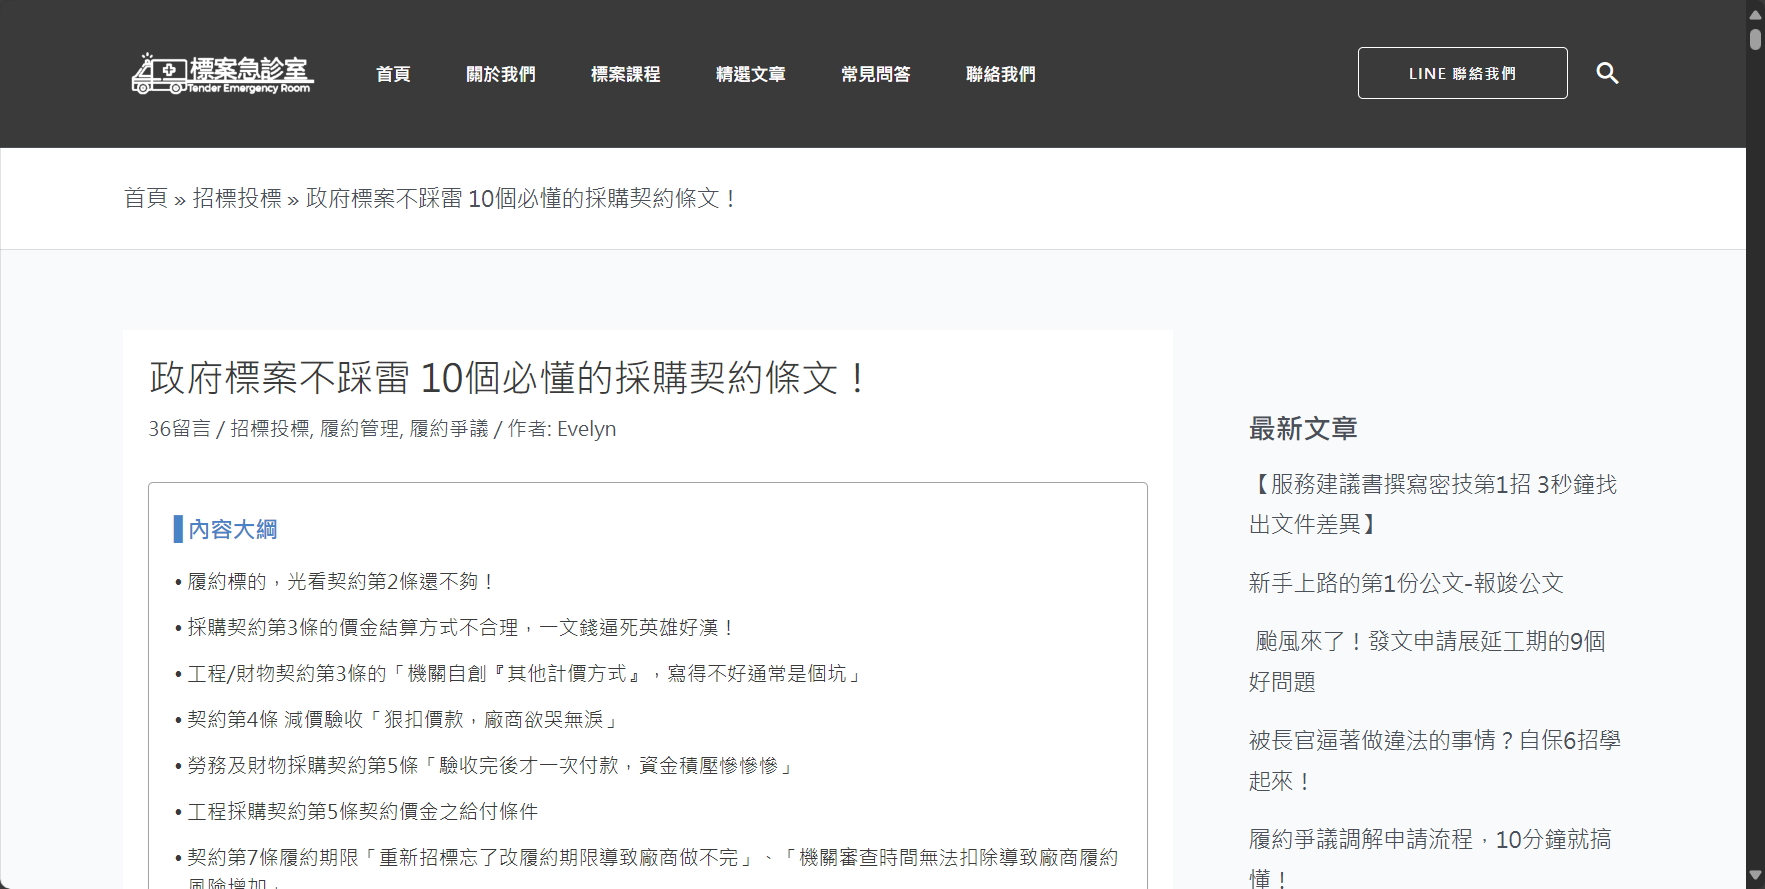Jump to the 36留言 comments link
The height and width of the screenshot is (889, 1765).
(x=179, y=429)
